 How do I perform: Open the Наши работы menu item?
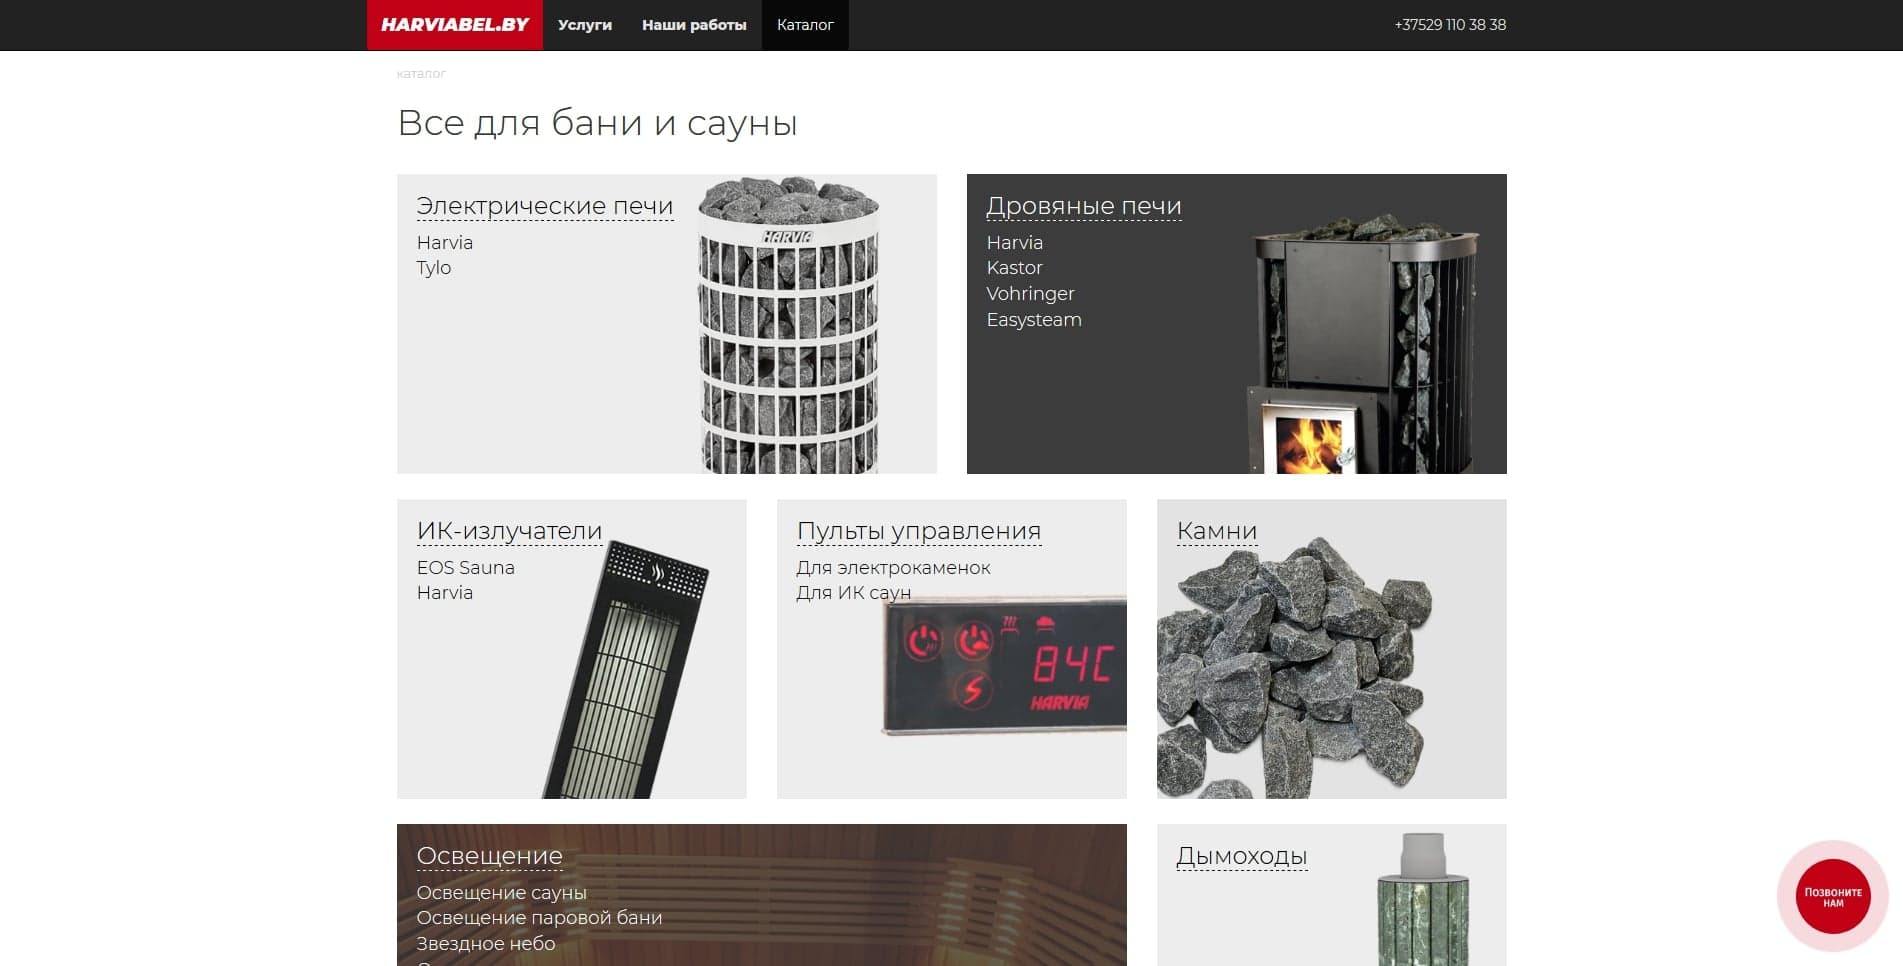pos(694,25)
